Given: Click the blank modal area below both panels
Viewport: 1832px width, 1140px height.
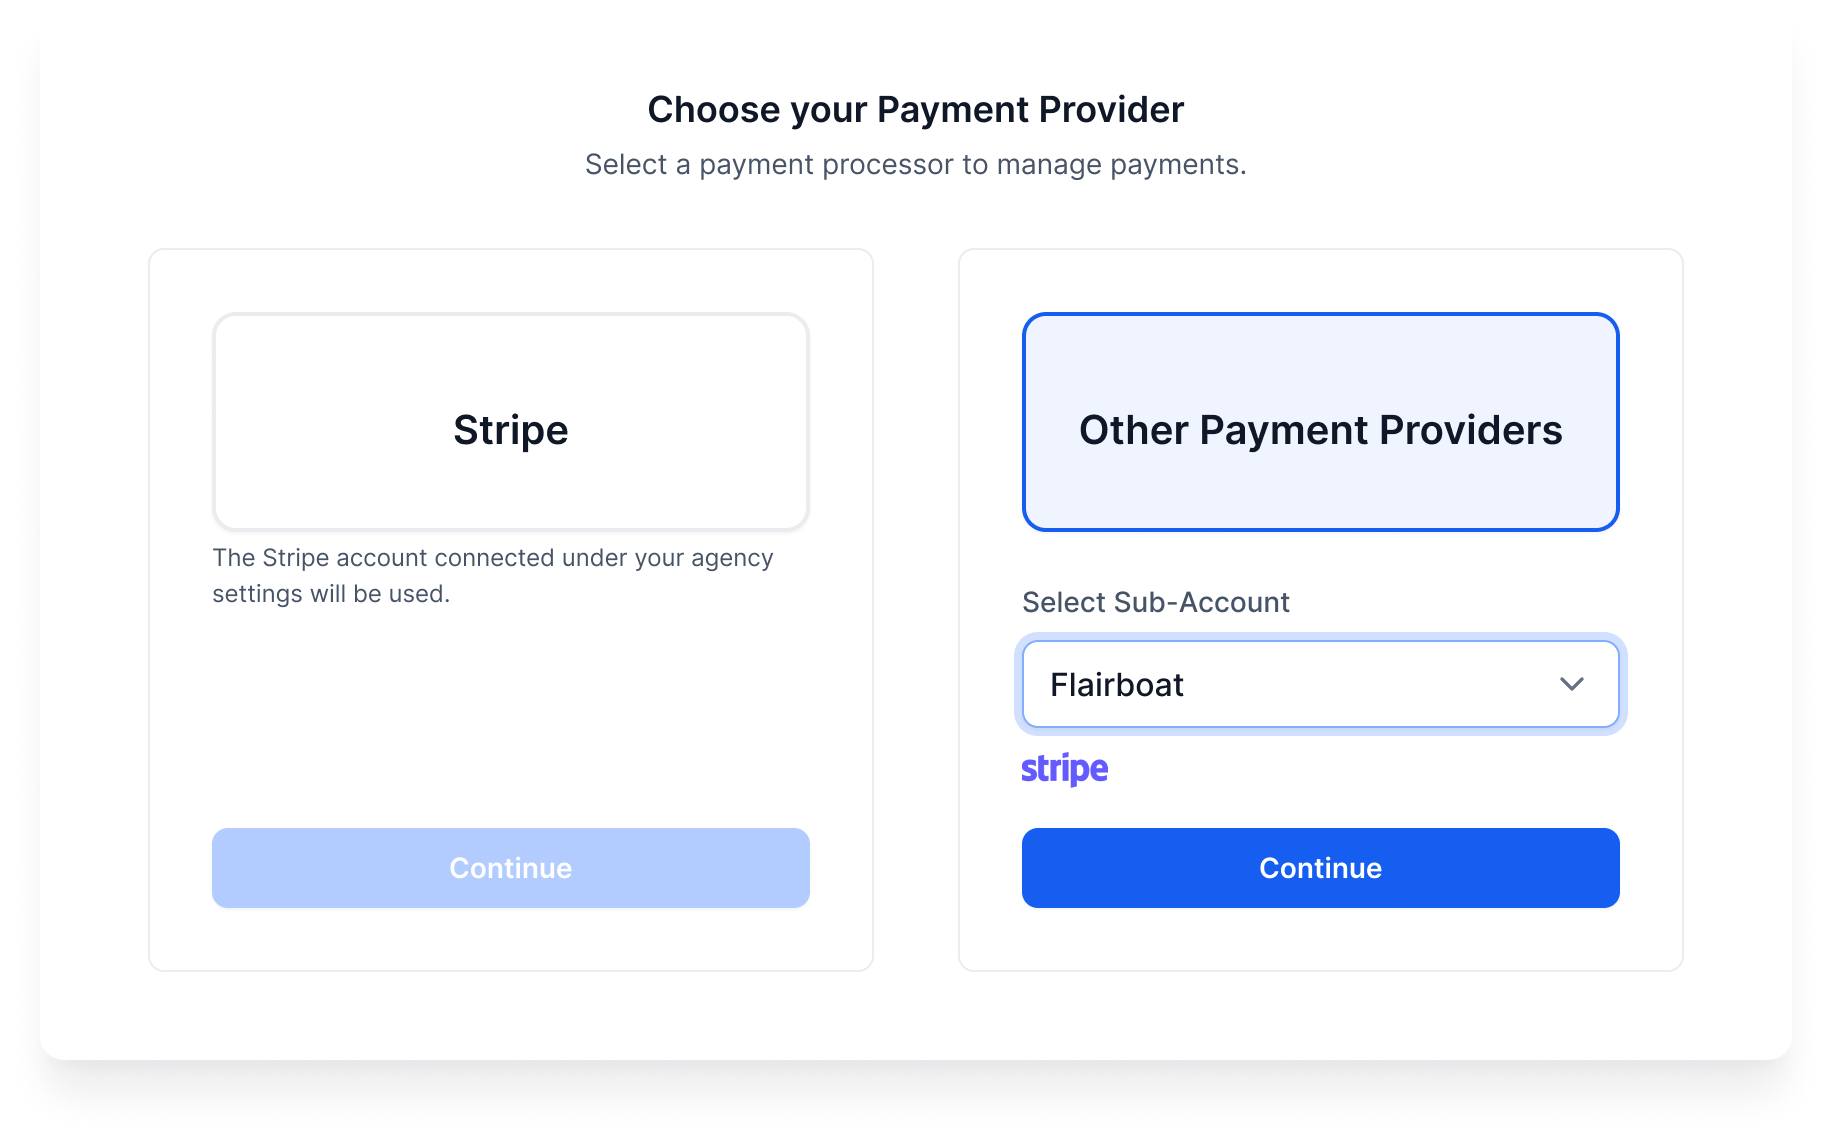Looking at the screenshot, I should click(x=915, y=1015).
